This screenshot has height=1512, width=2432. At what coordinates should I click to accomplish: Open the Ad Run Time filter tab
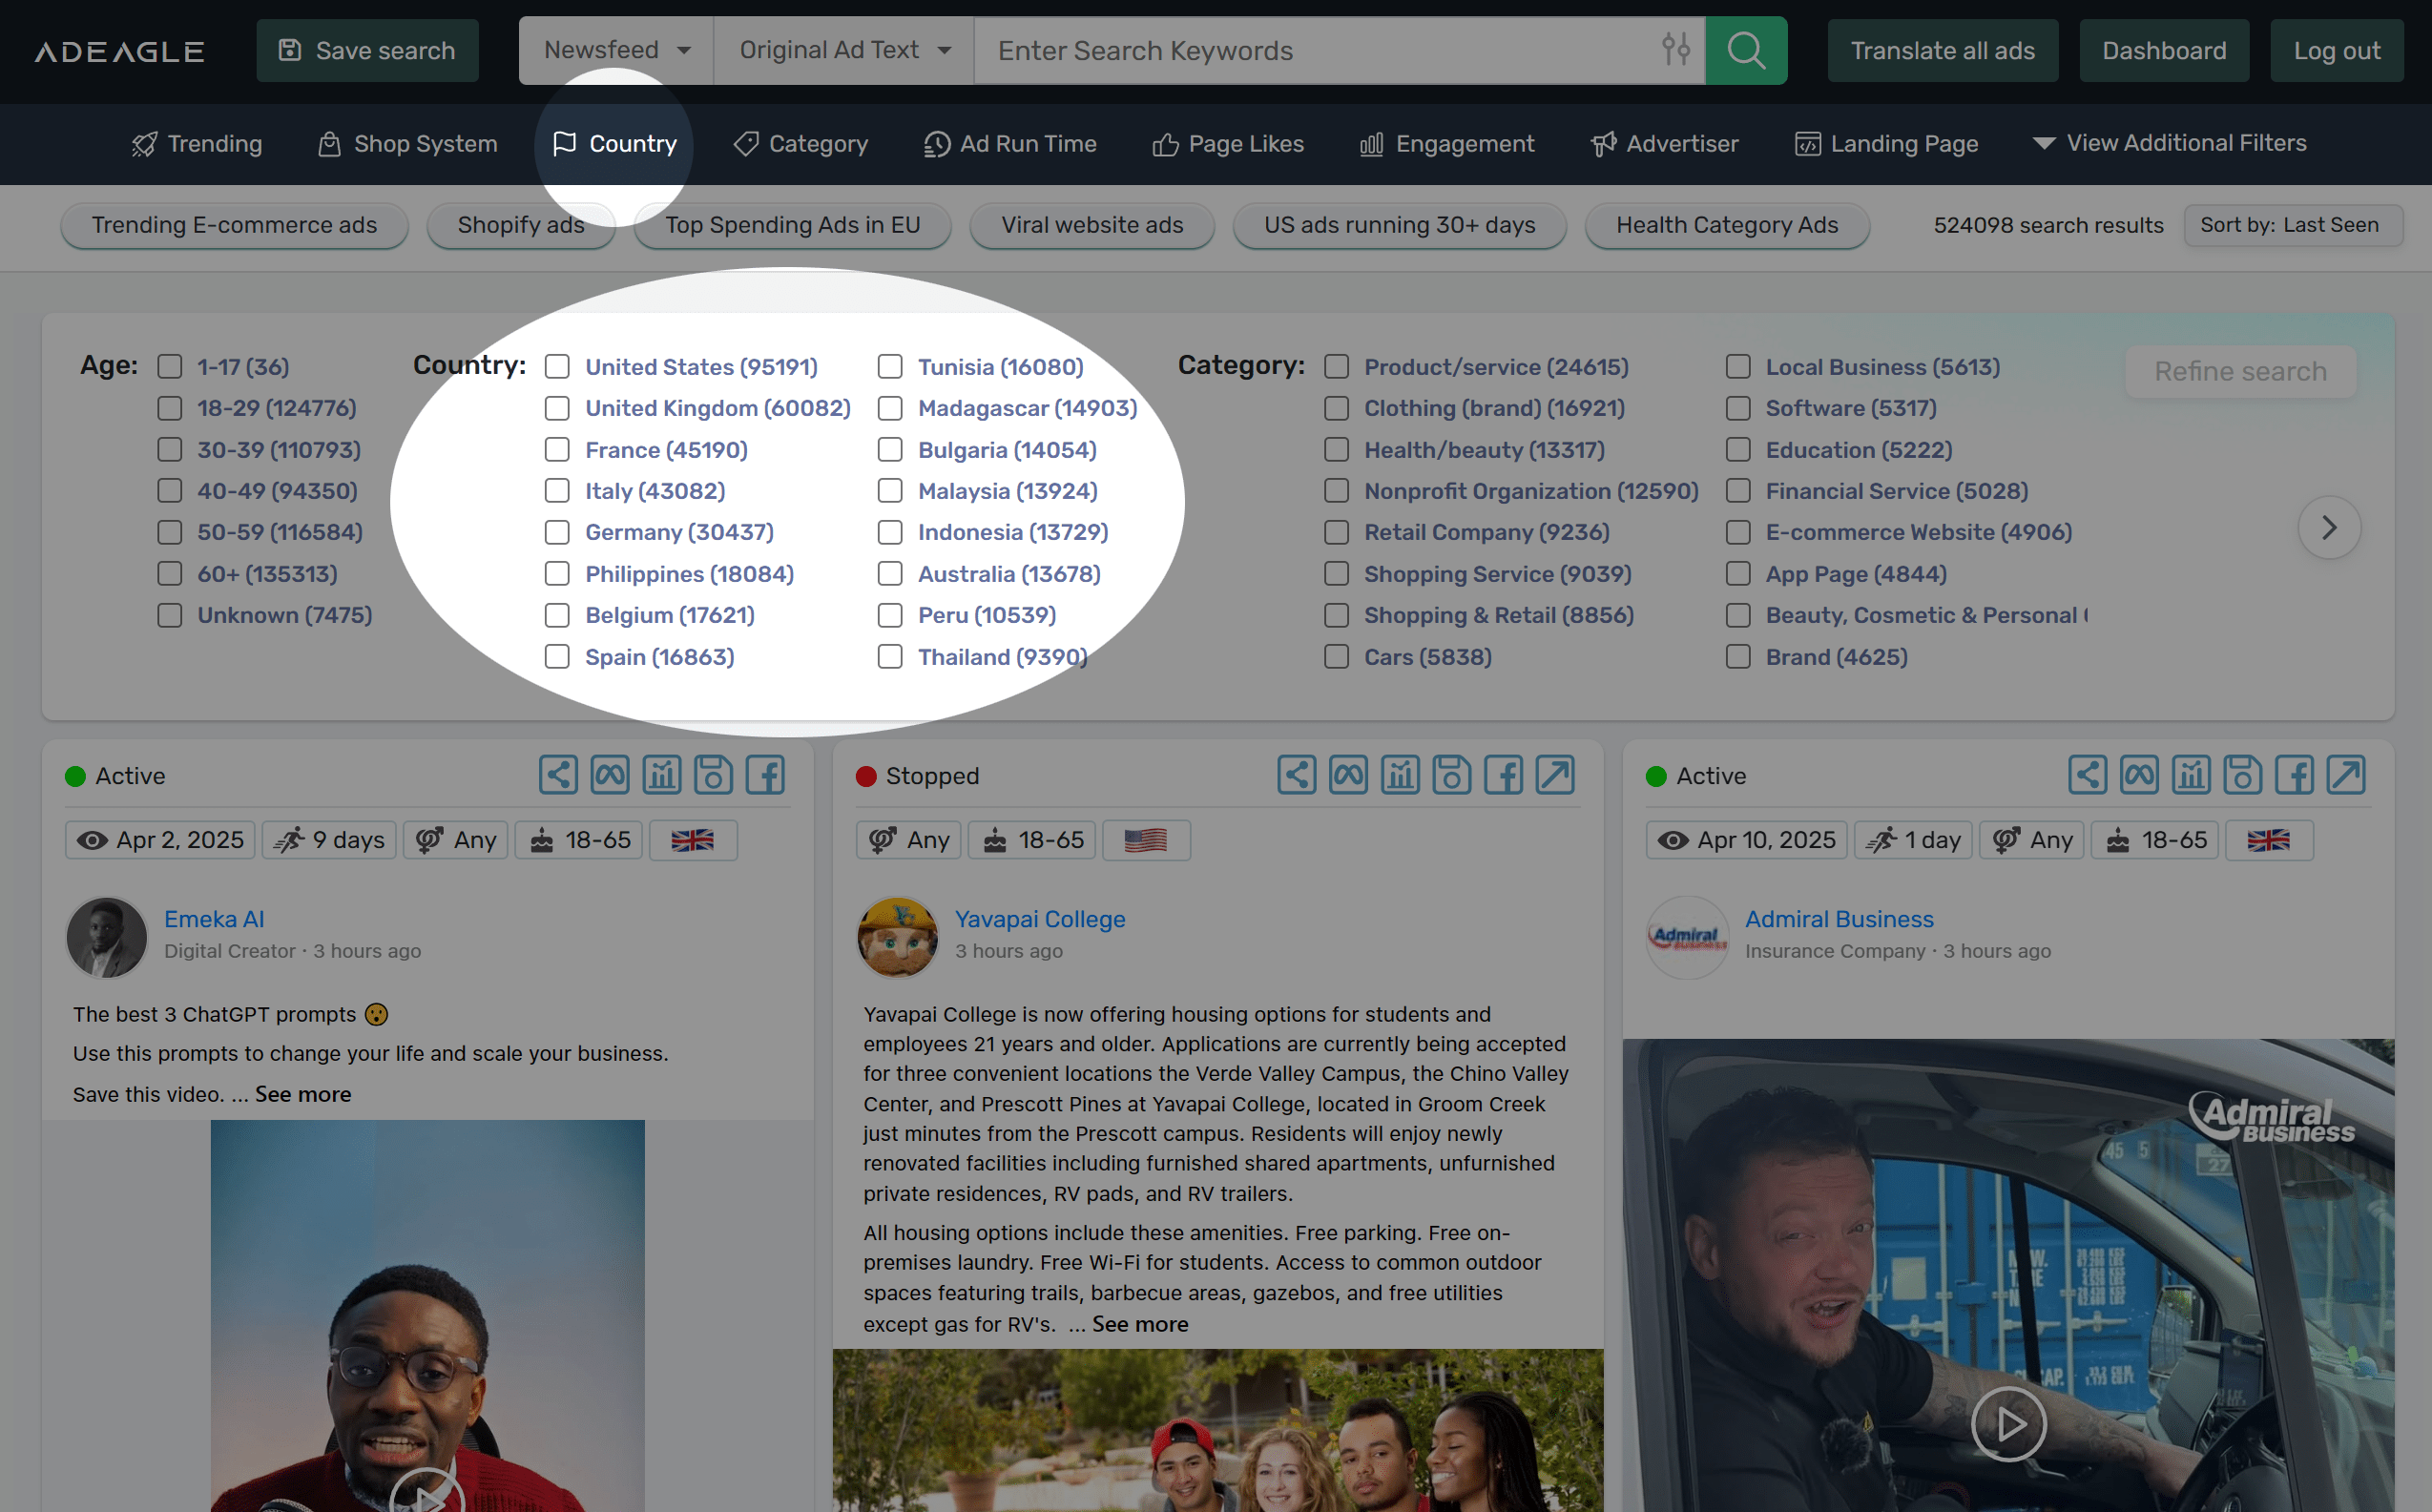tap(1010, 144)
